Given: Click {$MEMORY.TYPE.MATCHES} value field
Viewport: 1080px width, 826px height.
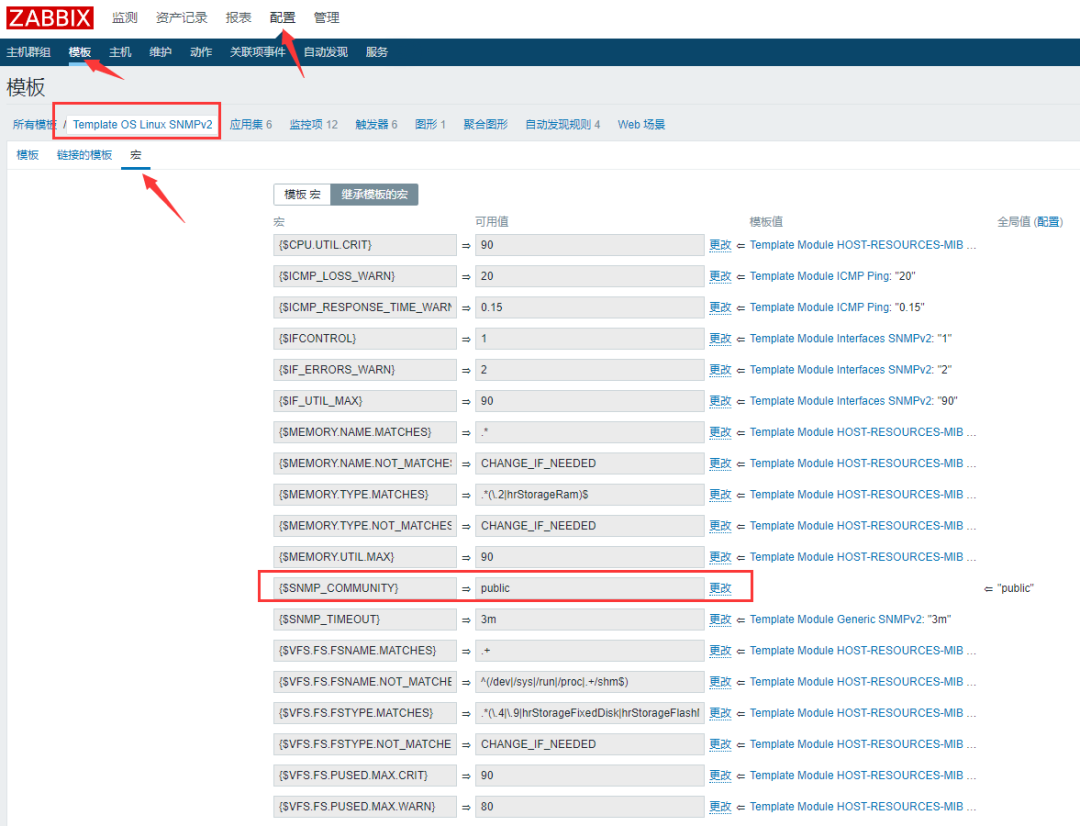Looking at the screenshot, I should click(589, 495).
